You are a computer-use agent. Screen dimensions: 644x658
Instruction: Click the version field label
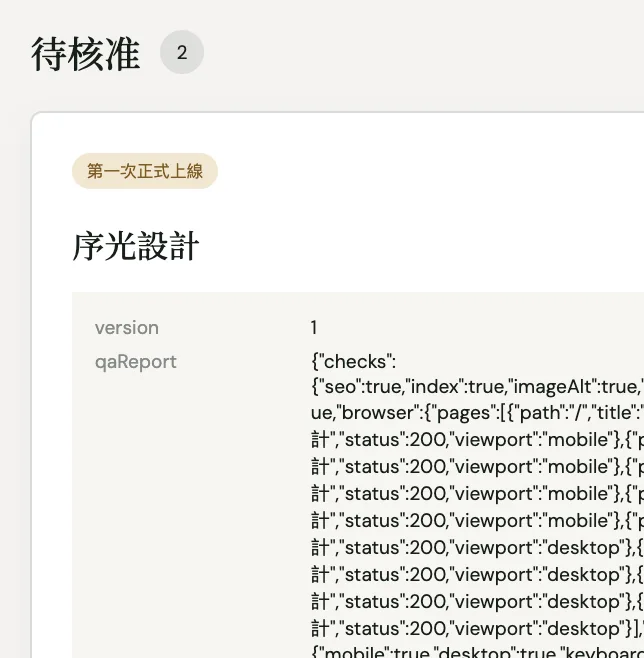[127, 328]
